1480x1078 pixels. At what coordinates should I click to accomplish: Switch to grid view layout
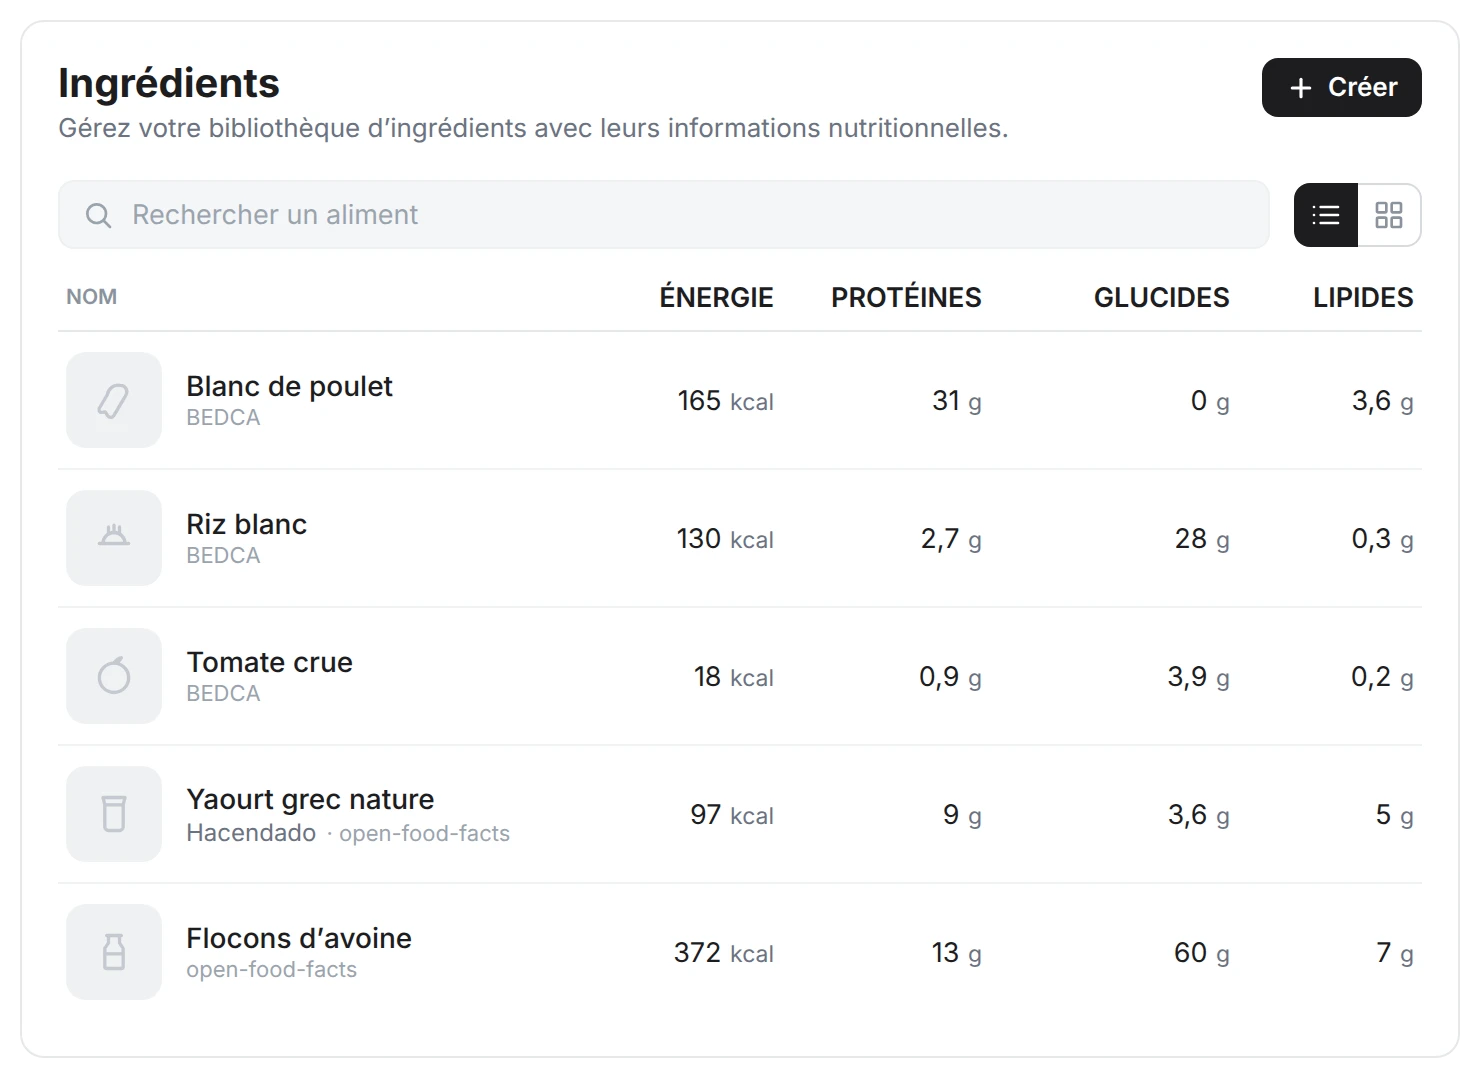click(1389, 215)
